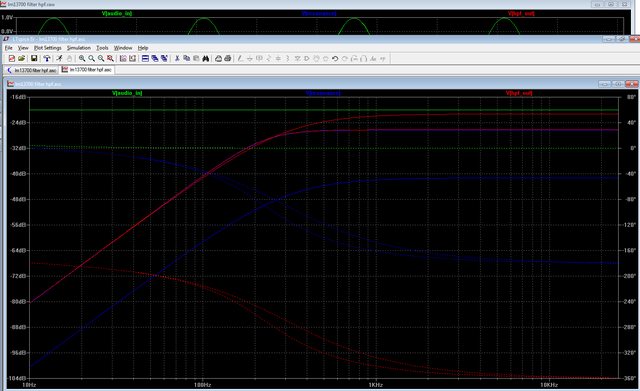This screenshot has width=640, height=391.
Task: Select the Zoom to rectangle magnifier icon
Action: click(x=82, y=58)
